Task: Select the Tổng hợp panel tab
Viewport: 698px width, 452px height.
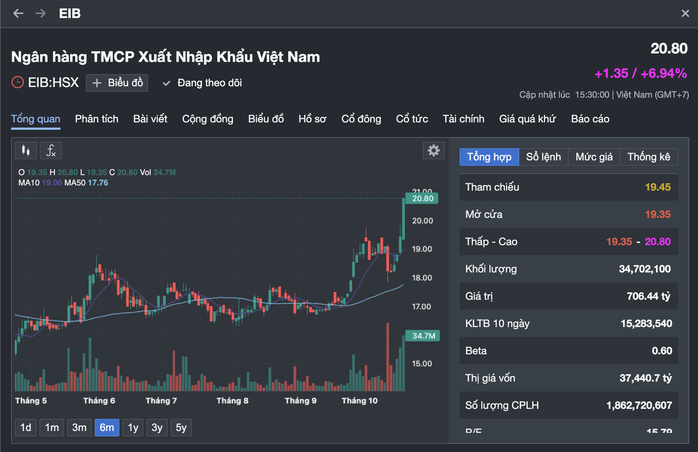Action: (x=489, y=157)
